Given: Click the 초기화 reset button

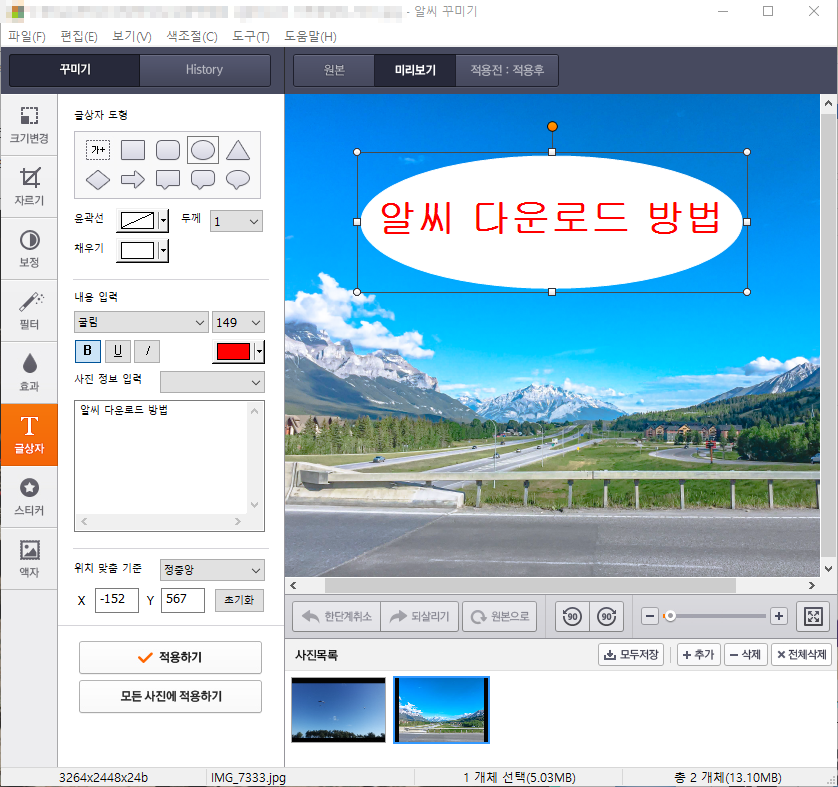Looking at the screenshot, I should [239, 600].
